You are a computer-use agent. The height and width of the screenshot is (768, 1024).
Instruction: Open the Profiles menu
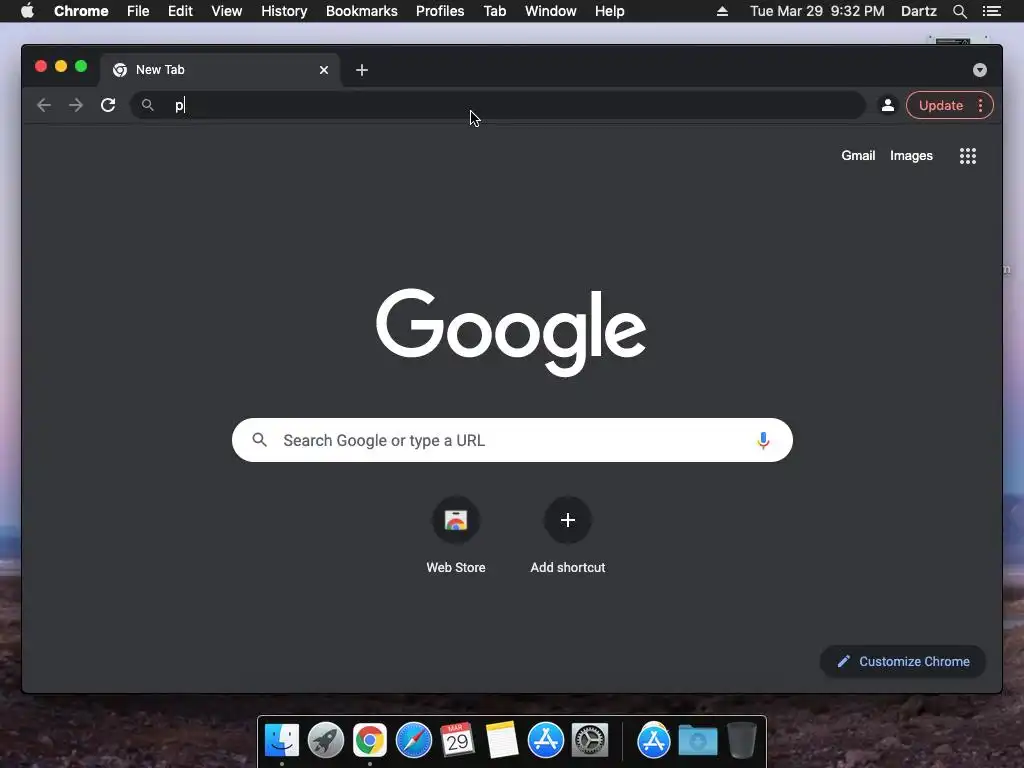(x=440, y=11)
